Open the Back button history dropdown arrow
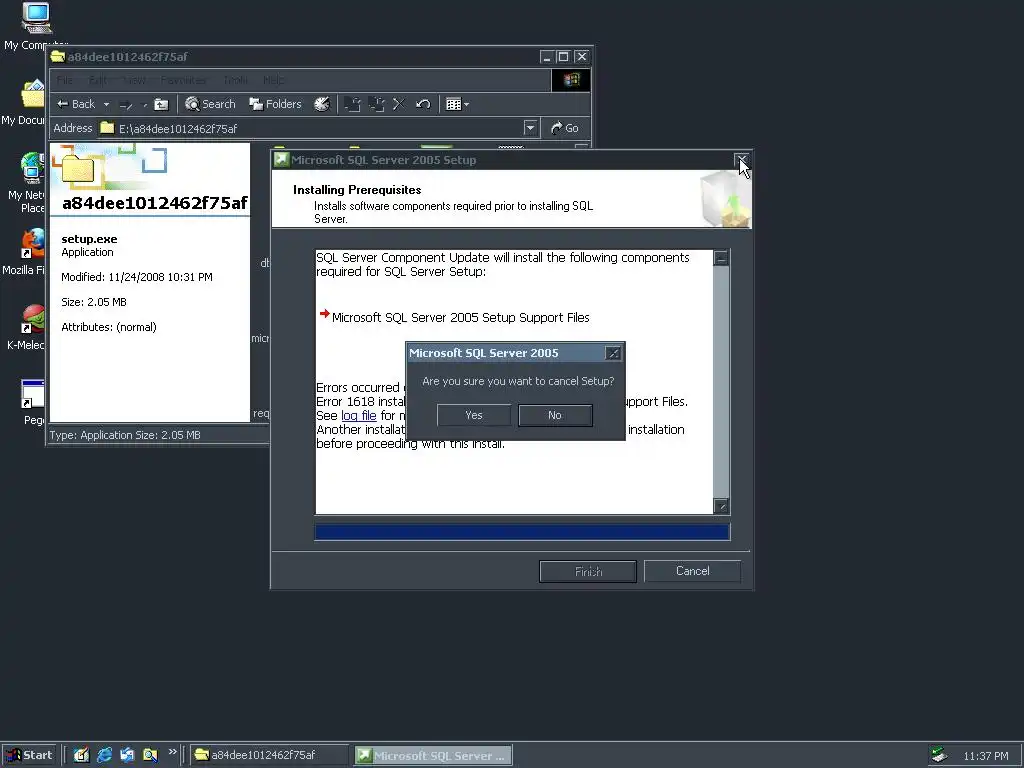Image resolution: width=1024 pixels, height=768 pixels. pyautogui.click(x=106, y=104)
